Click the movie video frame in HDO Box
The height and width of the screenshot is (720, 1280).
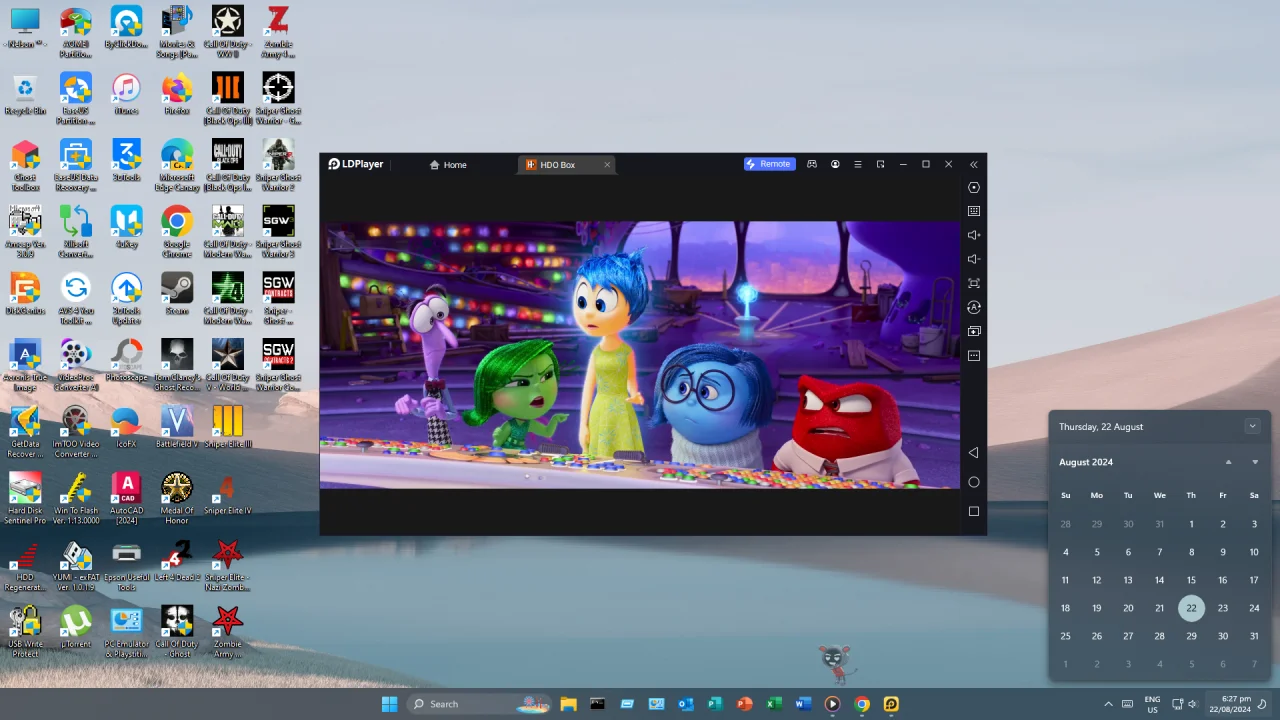640,355
